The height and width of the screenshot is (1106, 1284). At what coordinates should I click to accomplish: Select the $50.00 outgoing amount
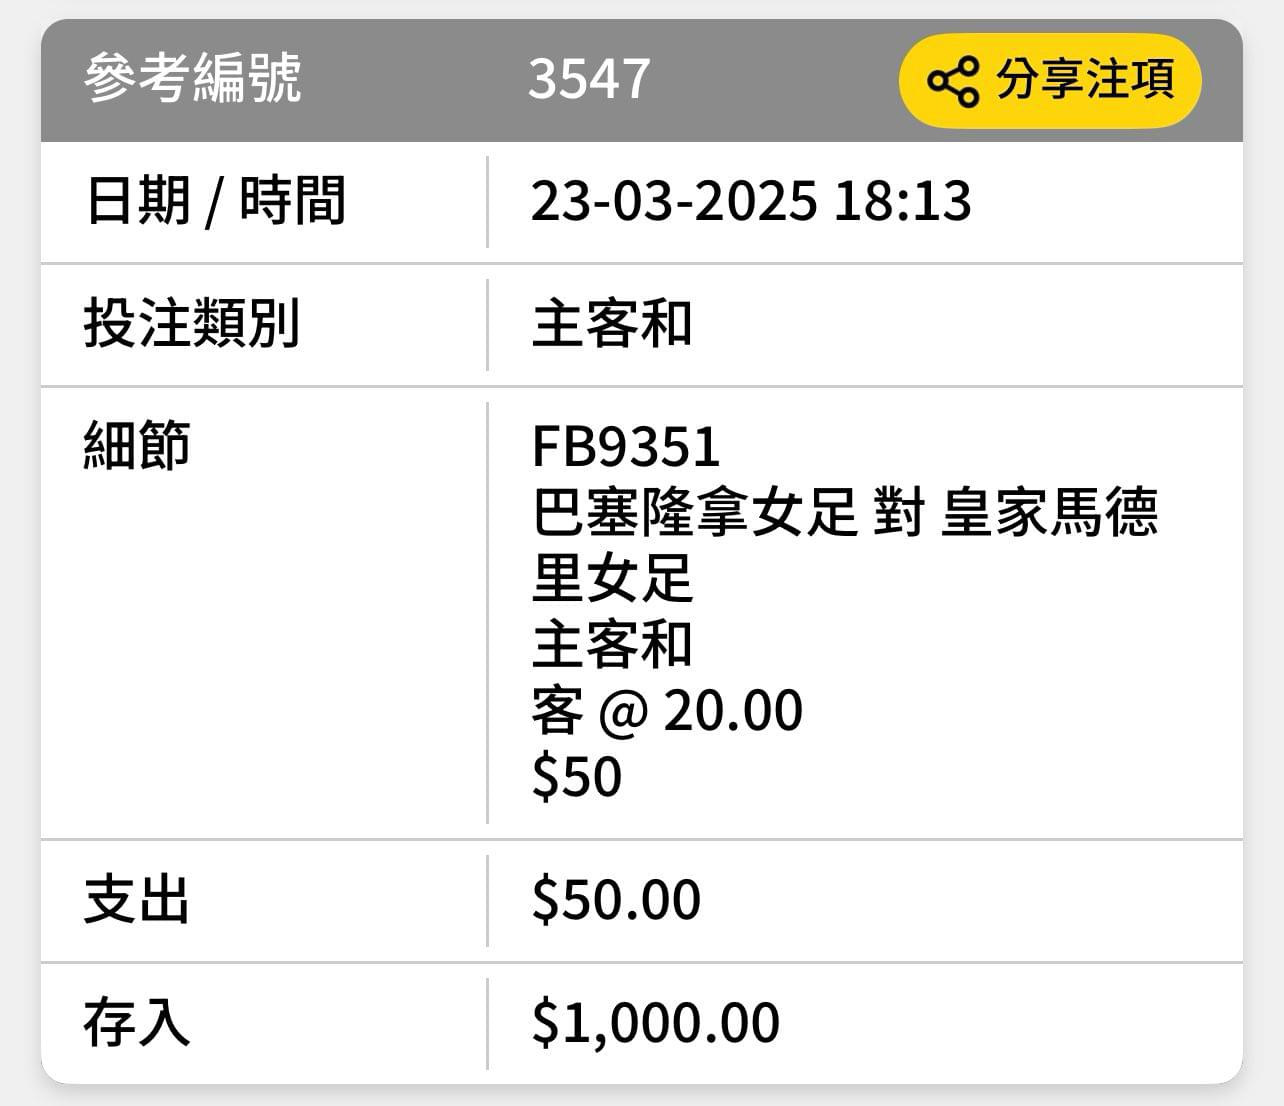click(616, 899)
